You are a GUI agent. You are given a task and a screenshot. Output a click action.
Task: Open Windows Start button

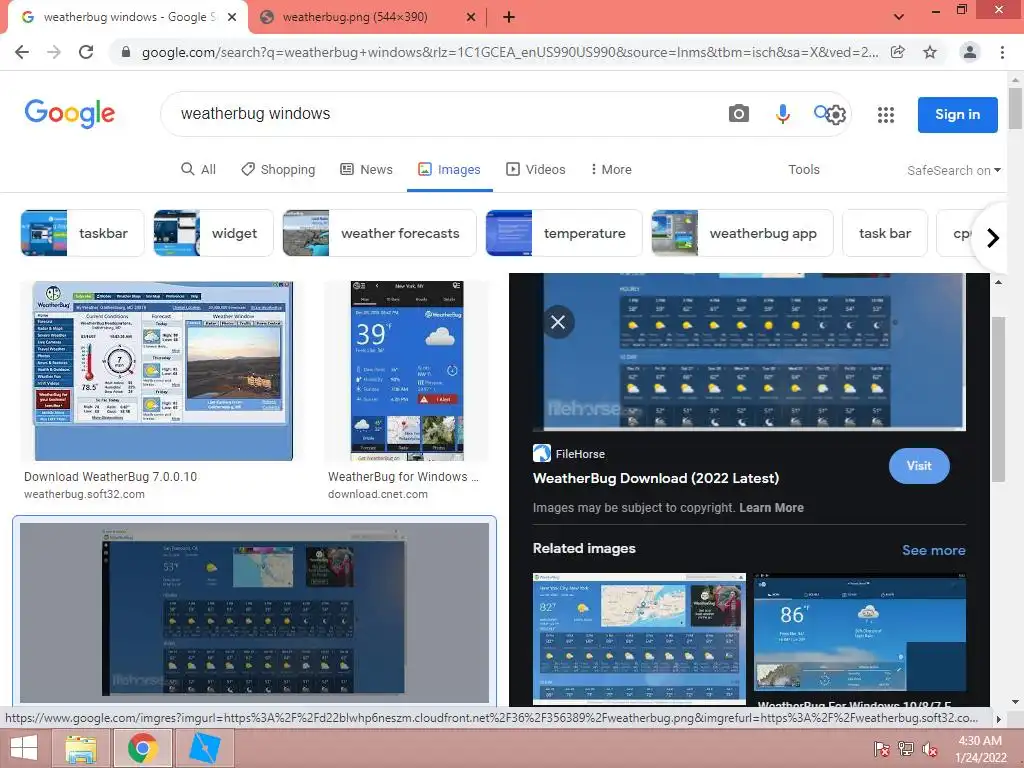(24, 748)
